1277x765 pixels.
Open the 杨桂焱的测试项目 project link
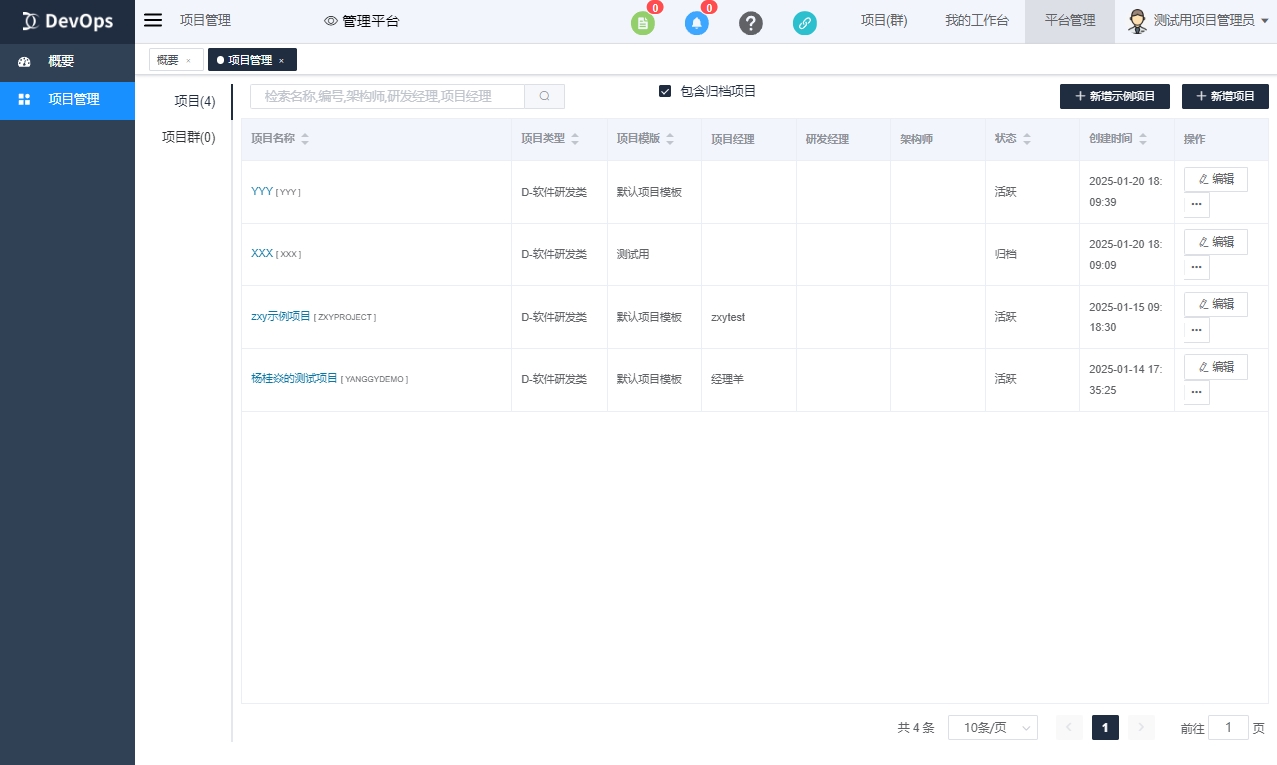[294, 379]
